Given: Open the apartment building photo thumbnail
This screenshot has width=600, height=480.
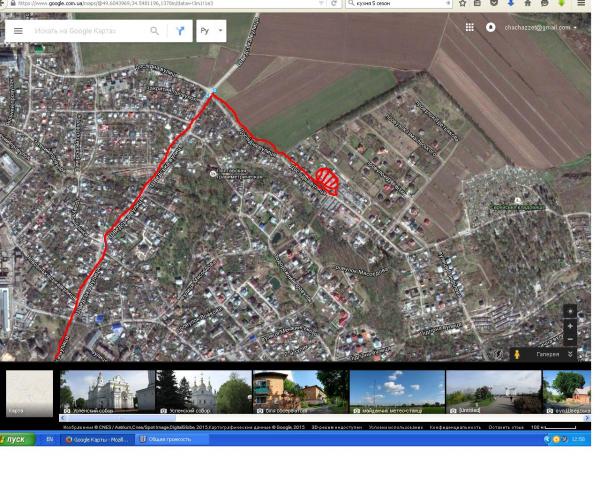Looking at the screenshot, I should 301,392.
